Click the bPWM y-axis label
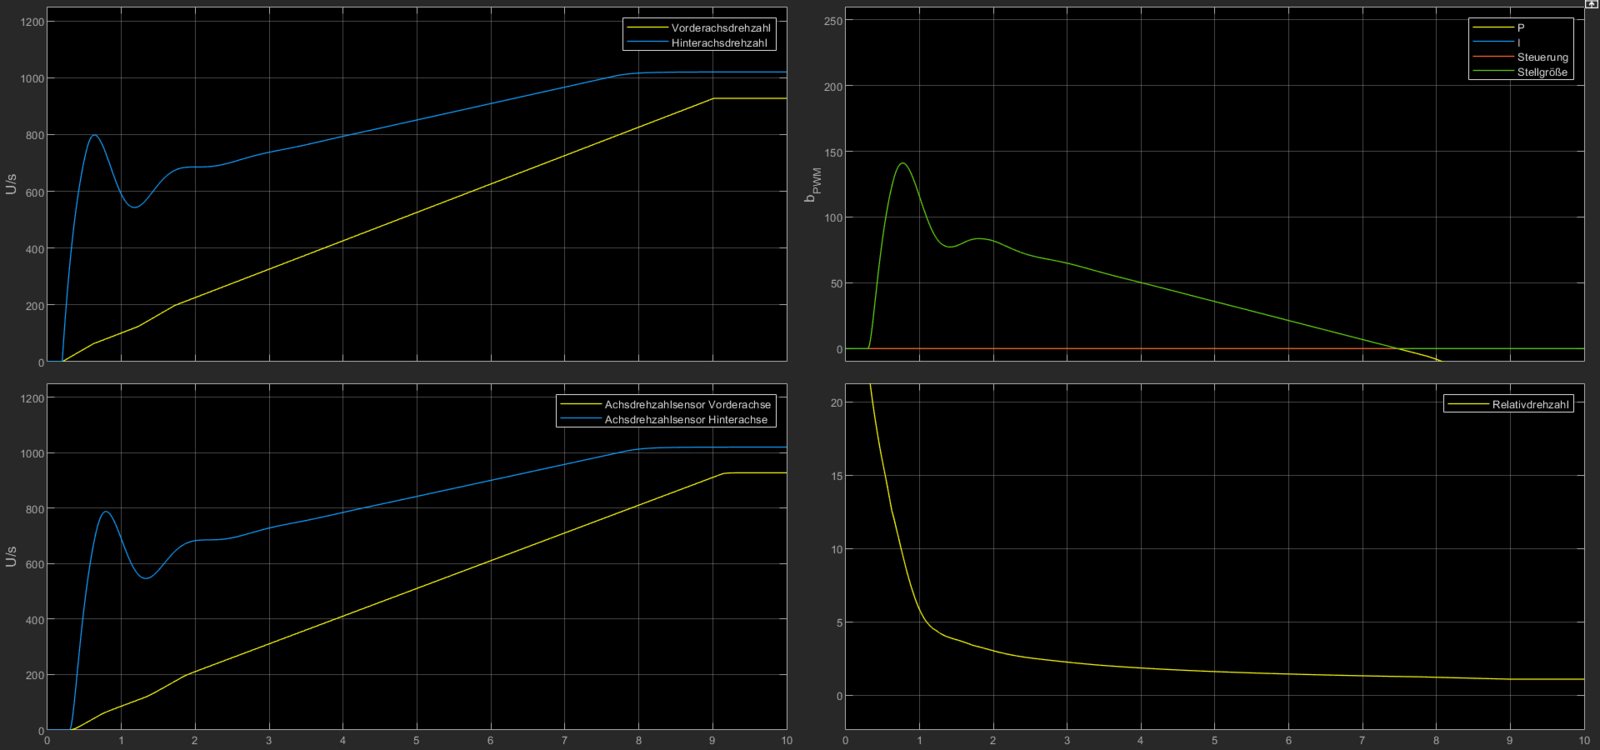This screenshot has width=1600, height=750. (x=814, y=185)
